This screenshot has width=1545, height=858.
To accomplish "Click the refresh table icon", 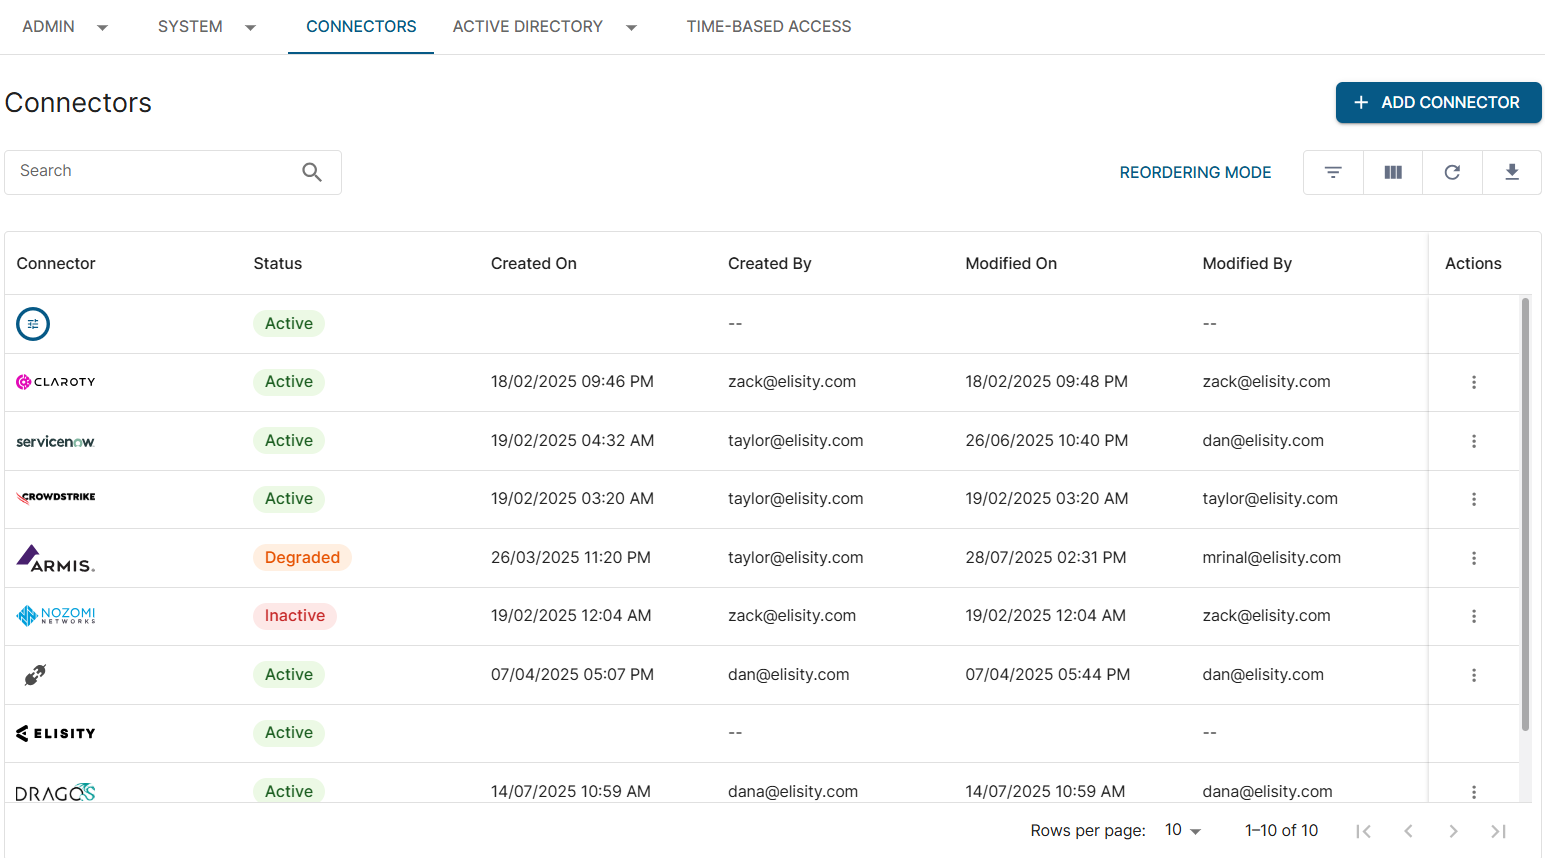I will pyautogui.click(x=1452, y=172).
